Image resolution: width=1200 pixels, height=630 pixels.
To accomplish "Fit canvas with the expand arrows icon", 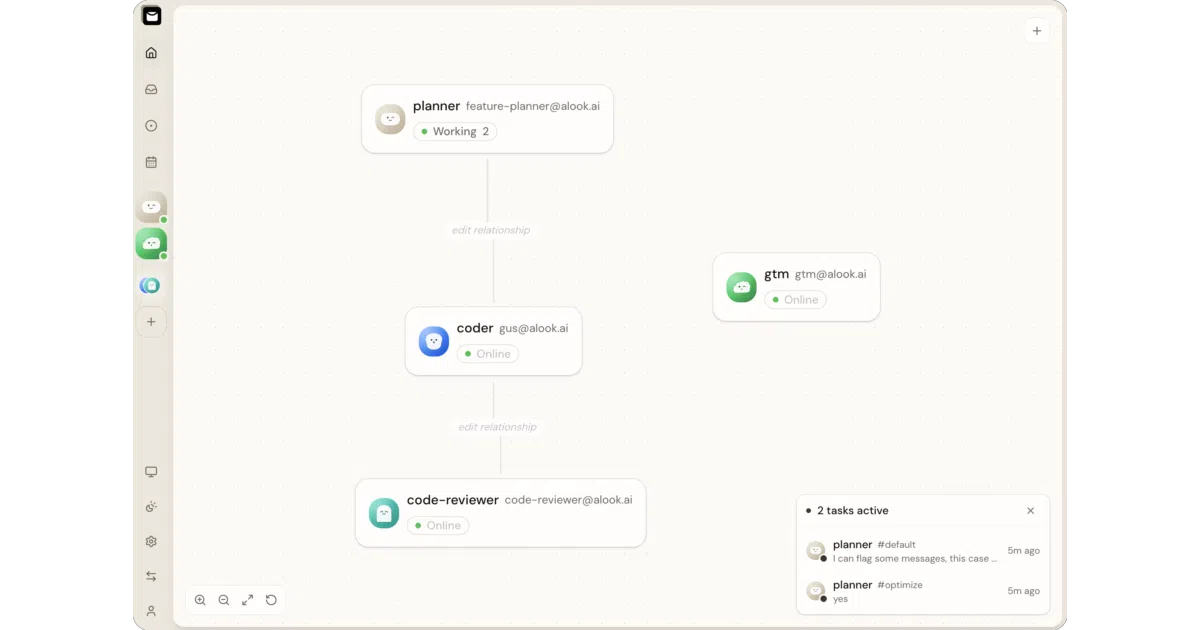I will tap(247, 600).
